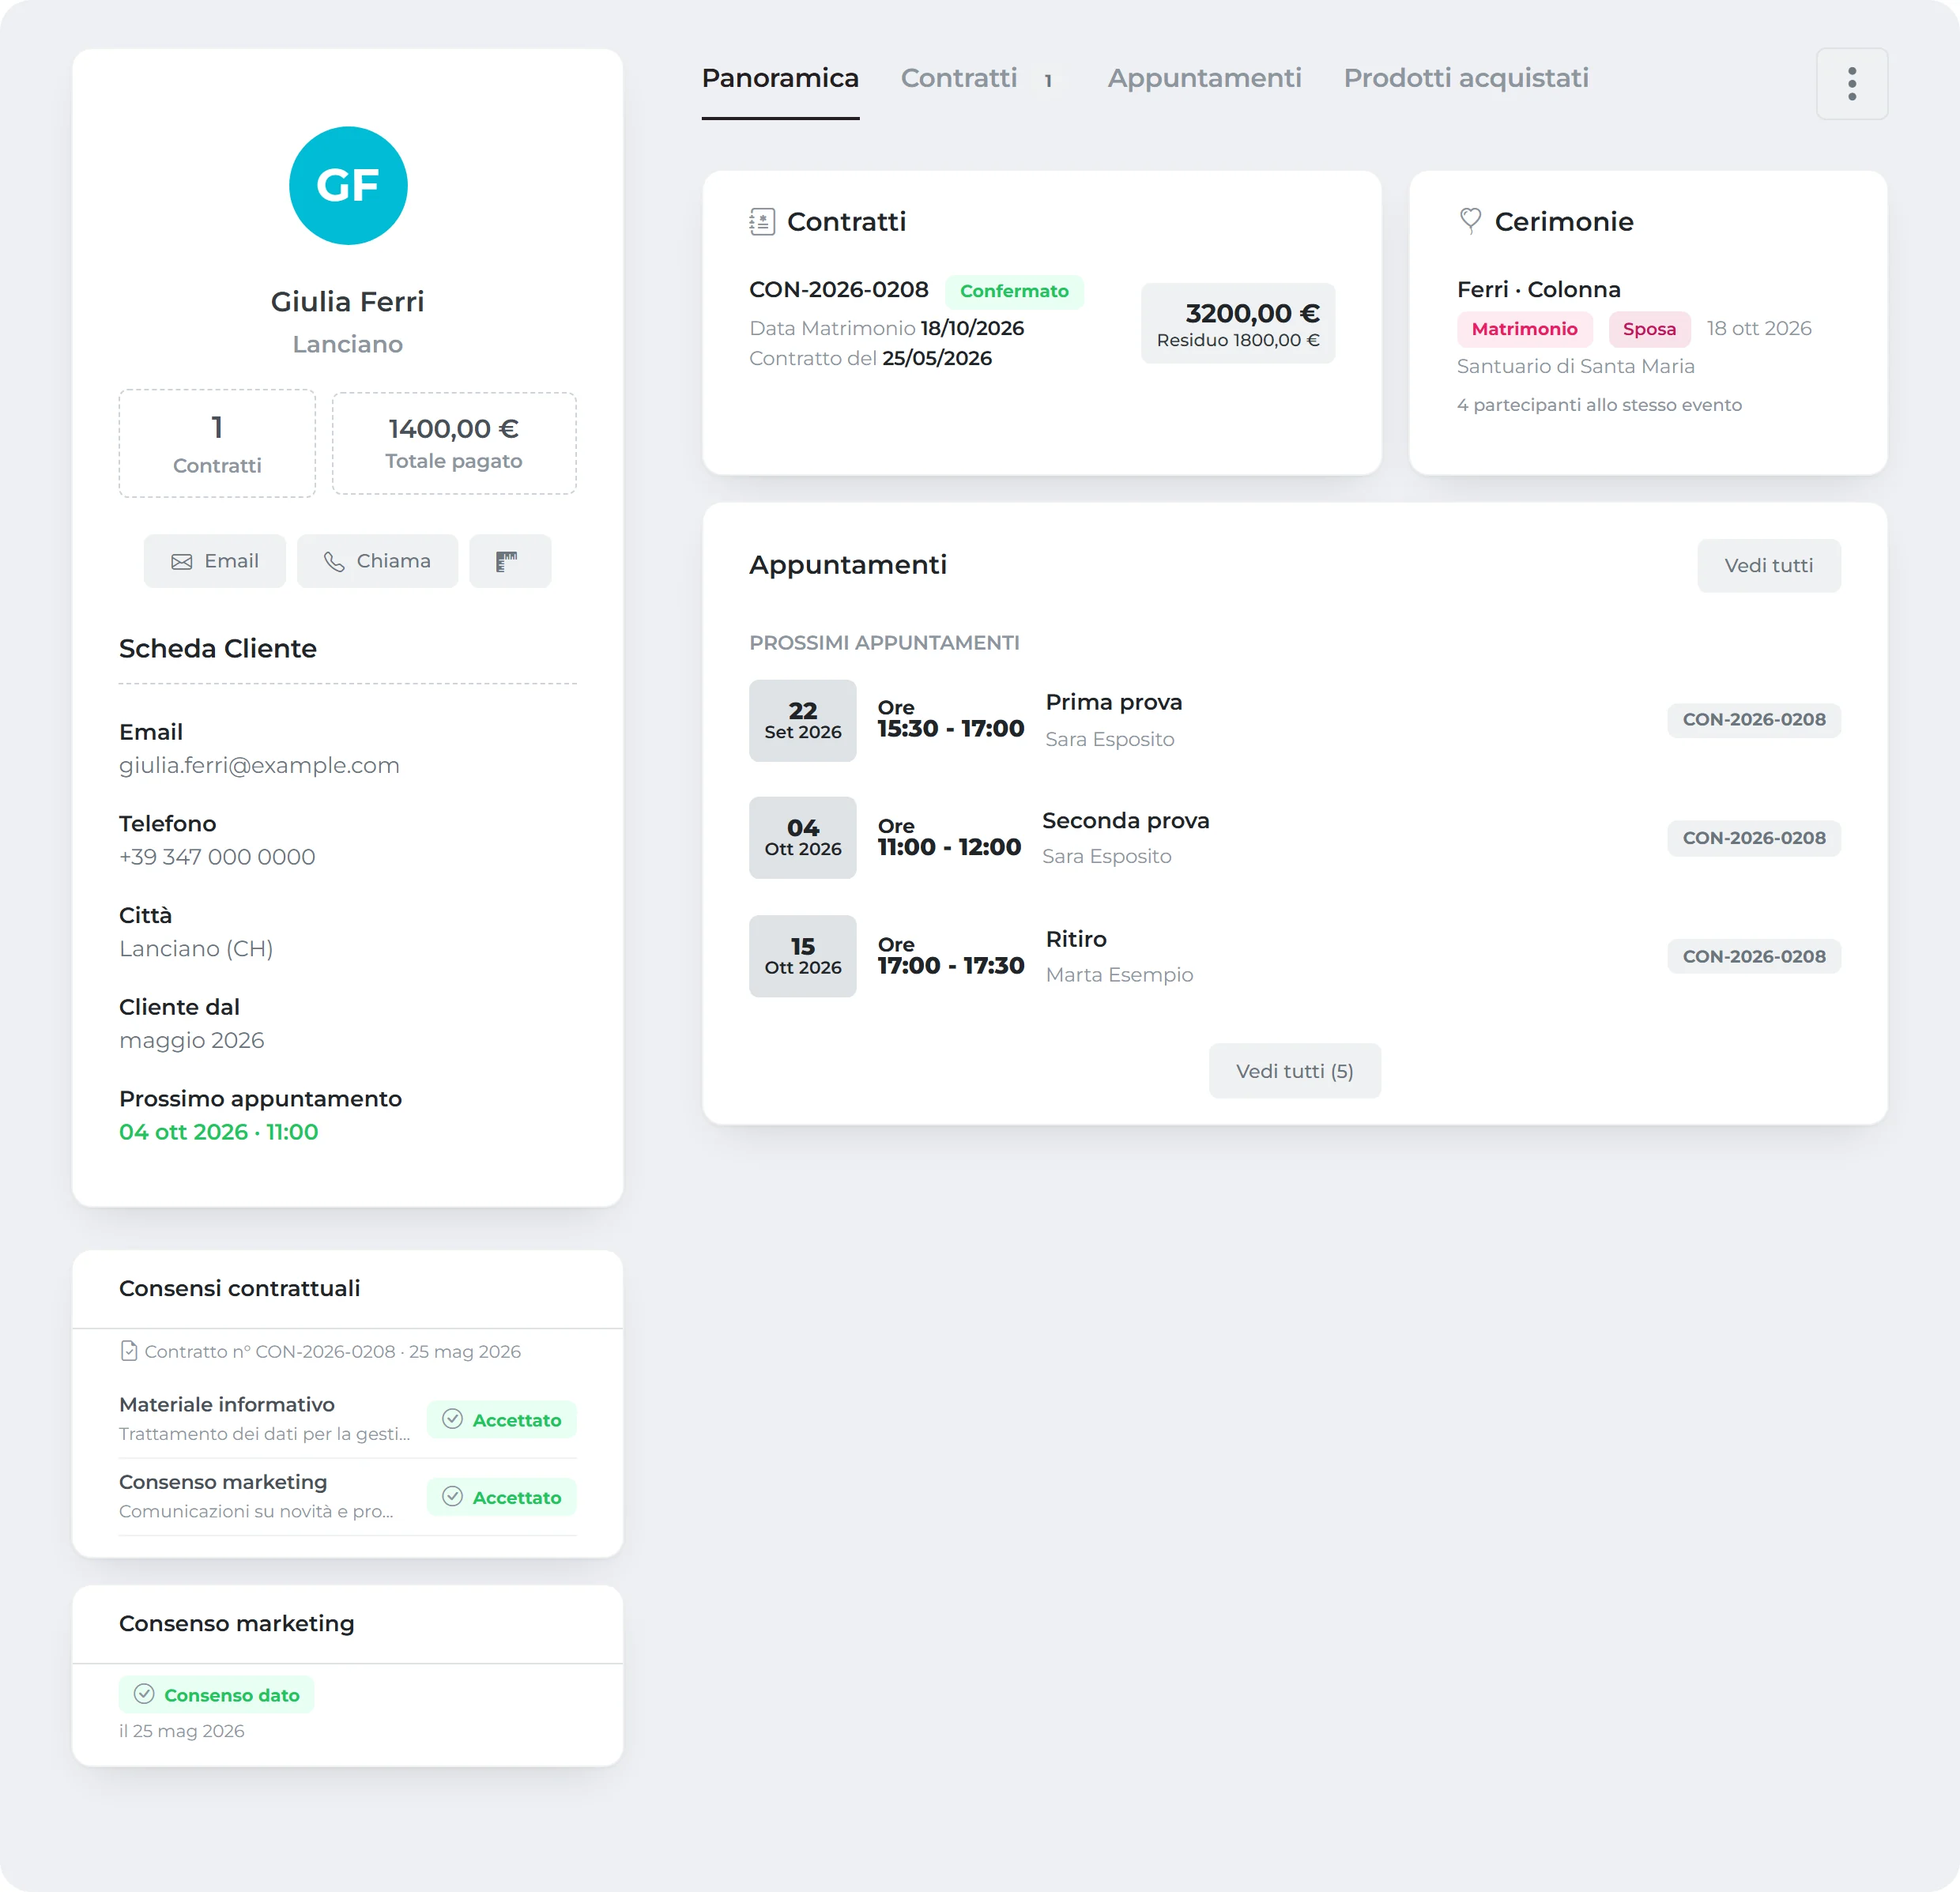Click the Sposa tag
1960x1892 pixels.
tap(1649, 329)
